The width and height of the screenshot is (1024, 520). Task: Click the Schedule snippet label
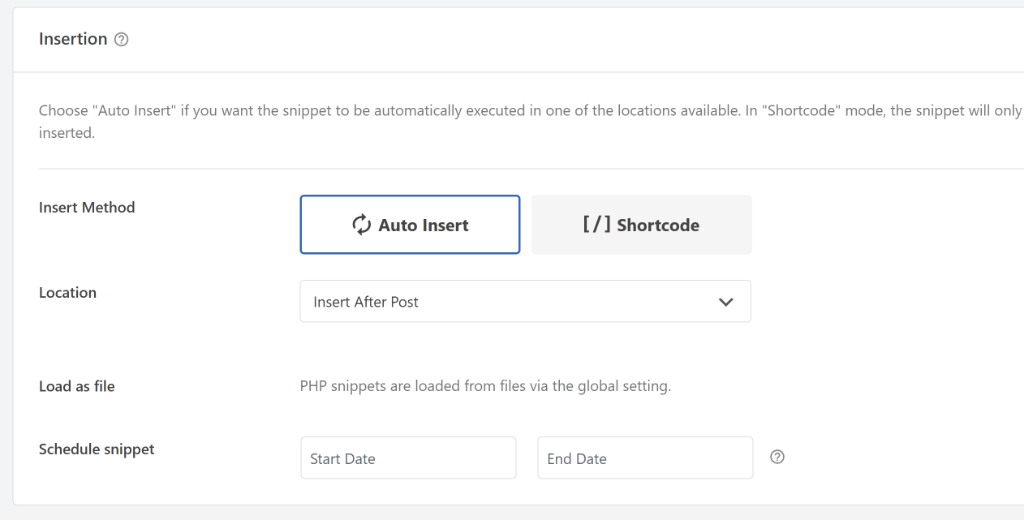[x=97, y=449]
